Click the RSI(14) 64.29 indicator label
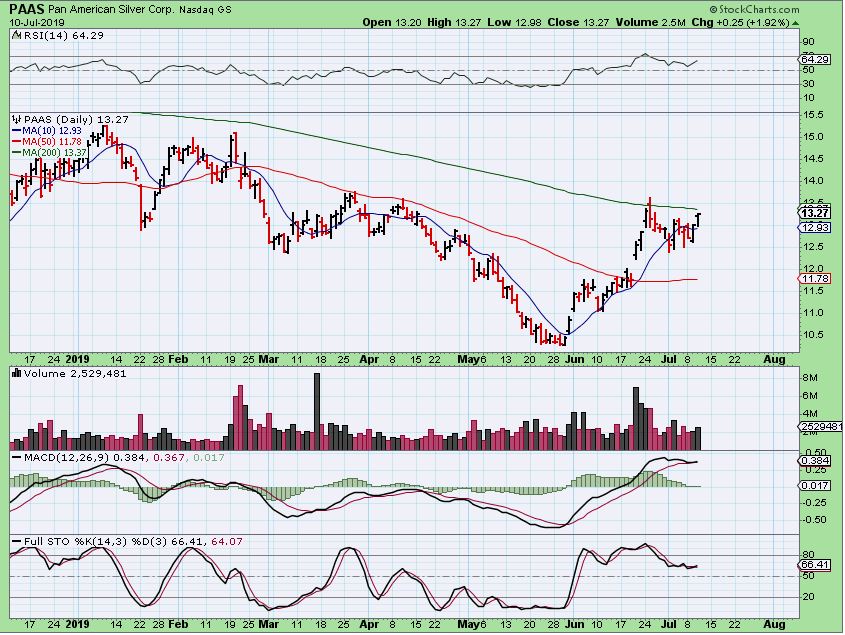 pyautogui.click(x=63, y=36)
